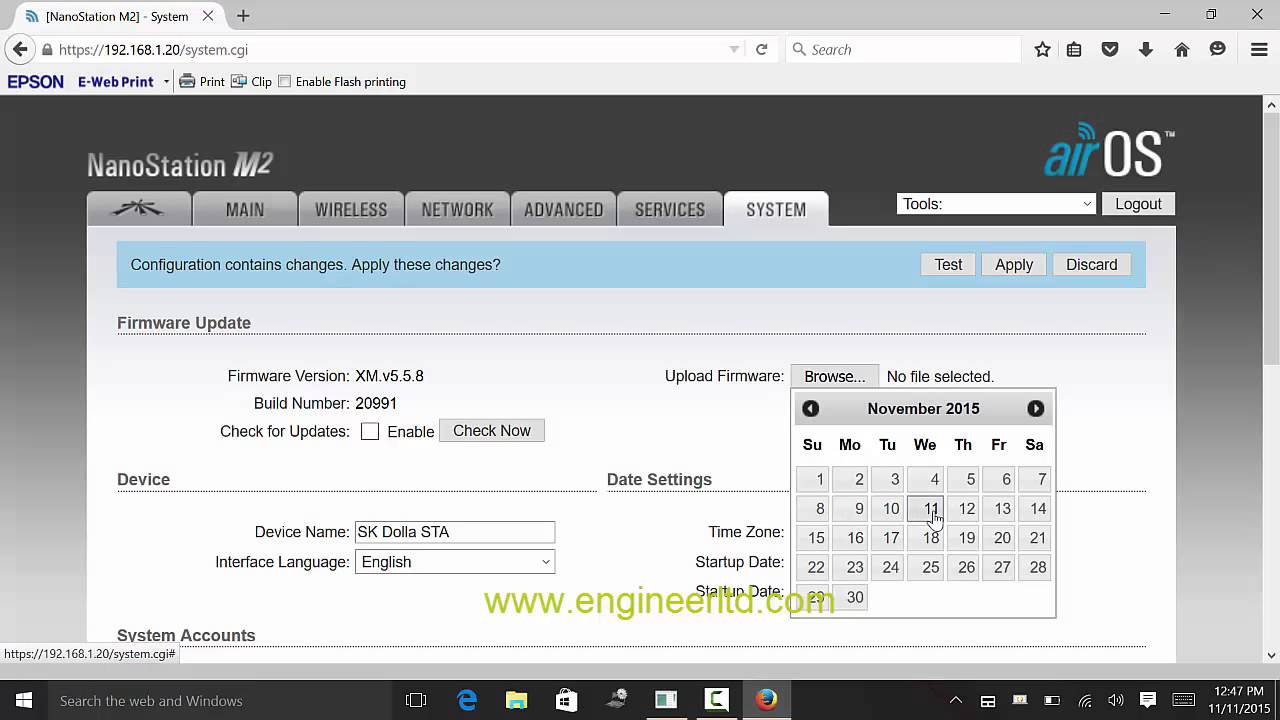Viewport: 1280px width, 720px height.
Task: Go to the previous month in the calendar
Action: [811, 408]
